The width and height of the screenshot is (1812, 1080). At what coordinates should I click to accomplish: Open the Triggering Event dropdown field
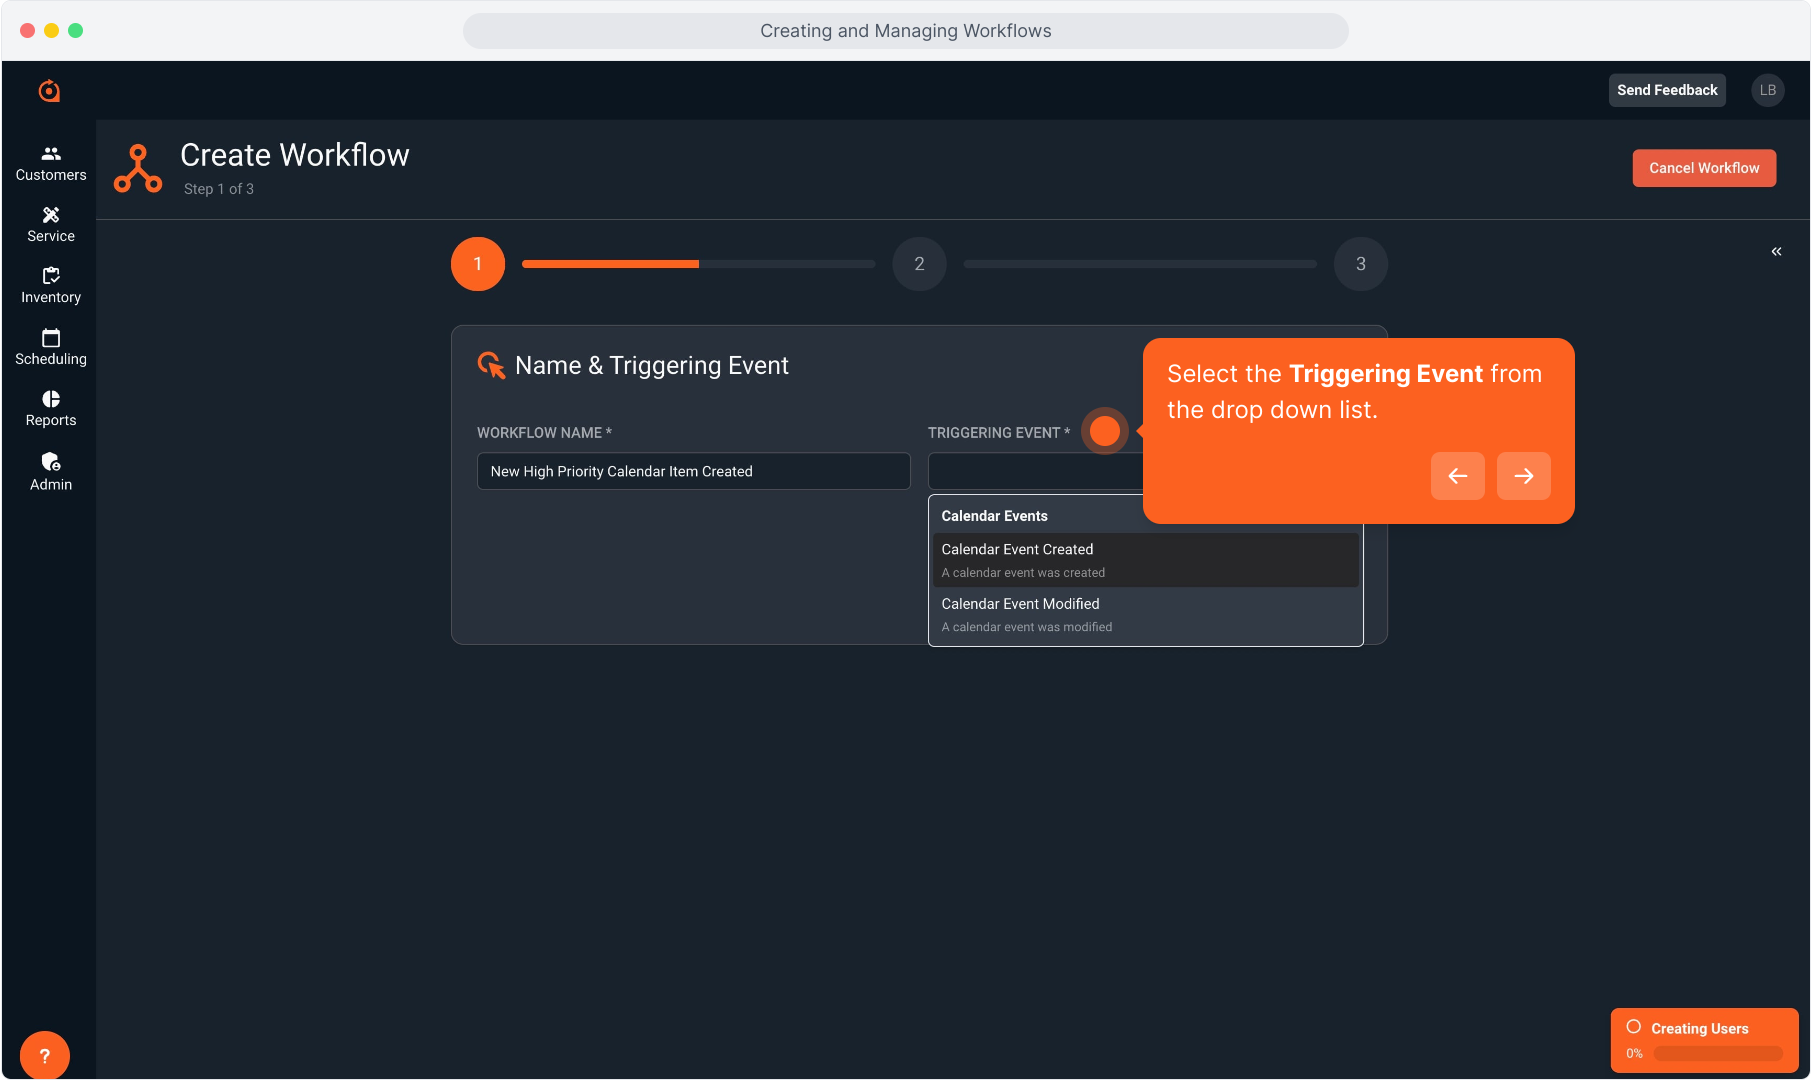[1034, 471]
